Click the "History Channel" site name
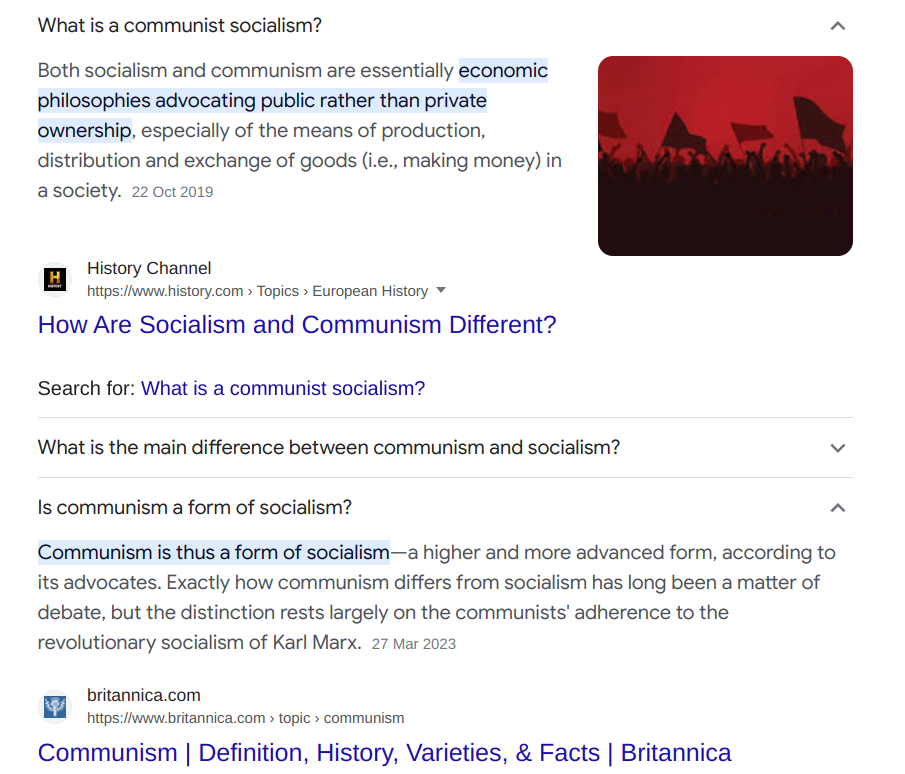905x774 pixels. tap(149, 268)
